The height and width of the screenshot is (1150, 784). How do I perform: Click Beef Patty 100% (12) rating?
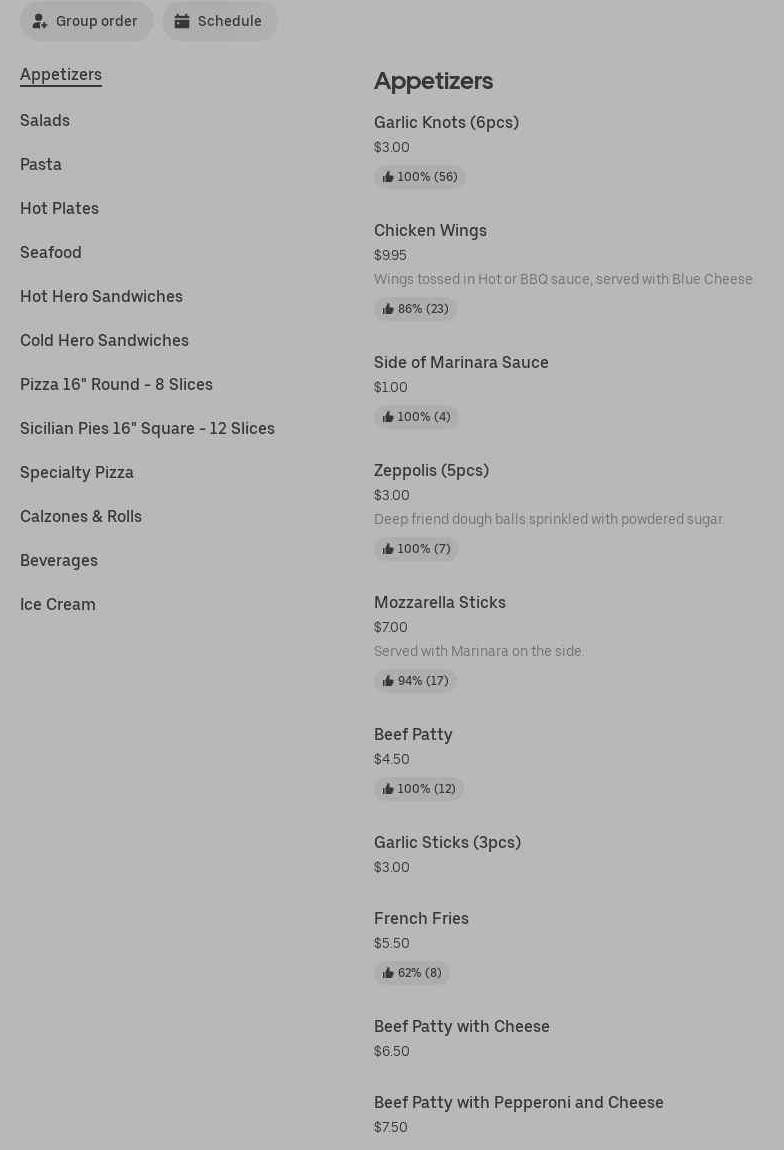(418, 789)
